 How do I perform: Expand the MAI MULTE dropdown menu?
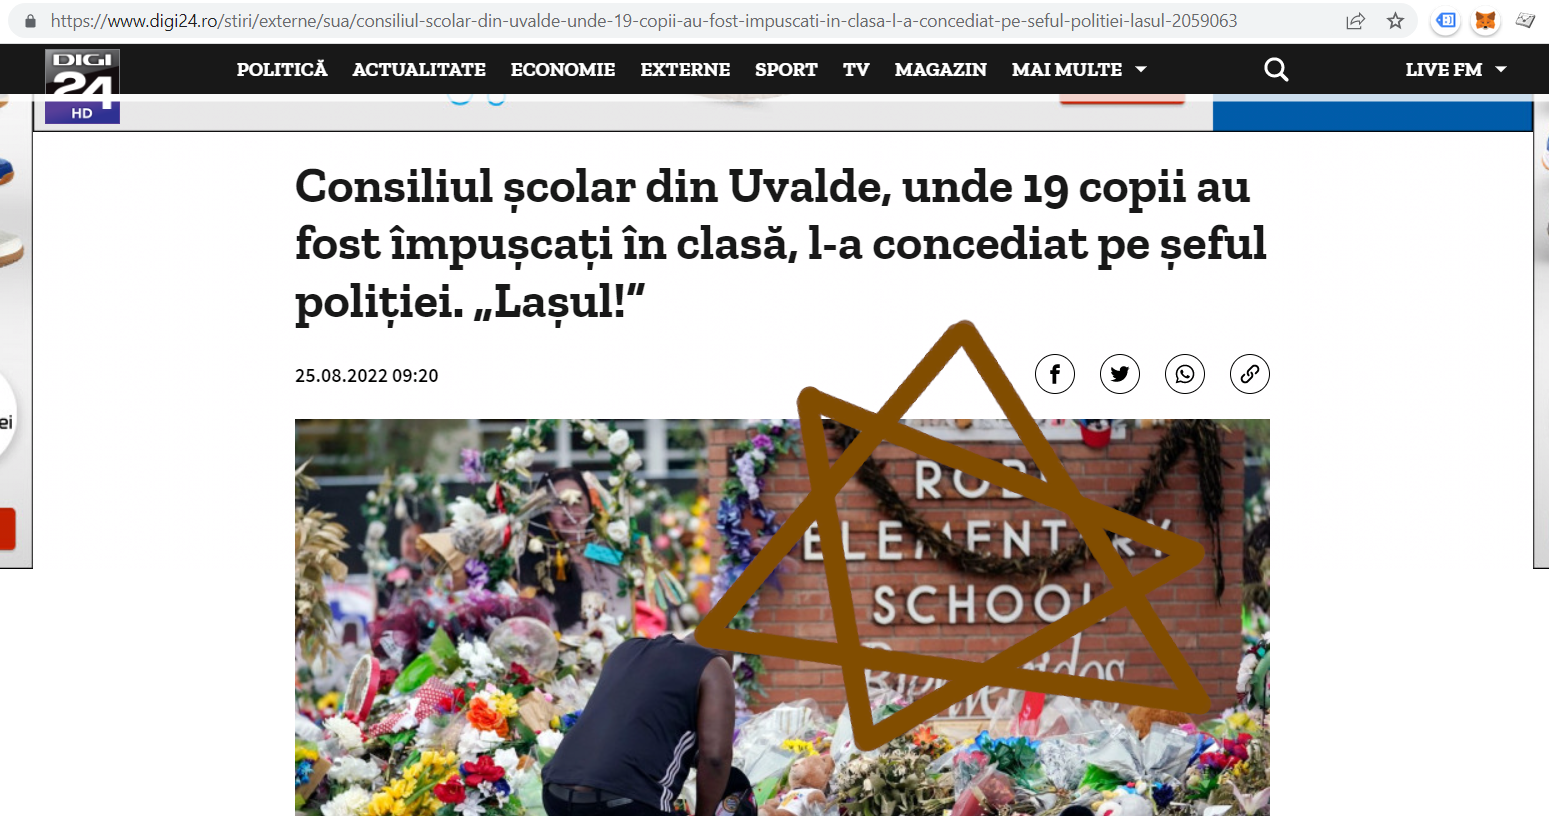point(1079,69)
